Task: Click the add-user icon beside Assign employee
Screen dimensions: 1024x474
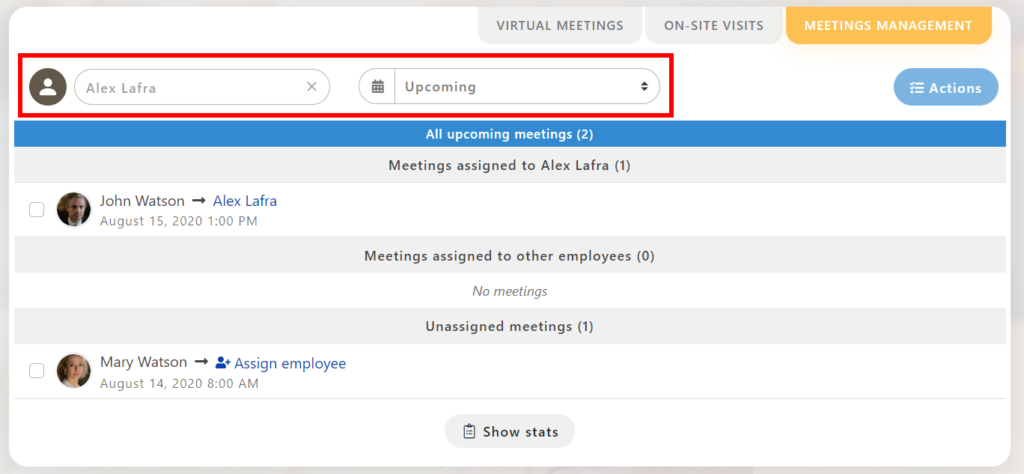Action: click(x=223, y=363)
